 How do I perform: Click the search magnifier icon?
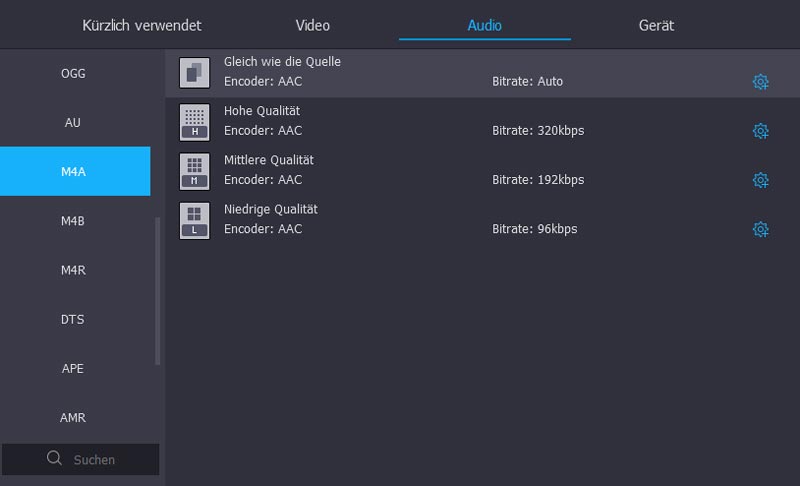point(55,459)
